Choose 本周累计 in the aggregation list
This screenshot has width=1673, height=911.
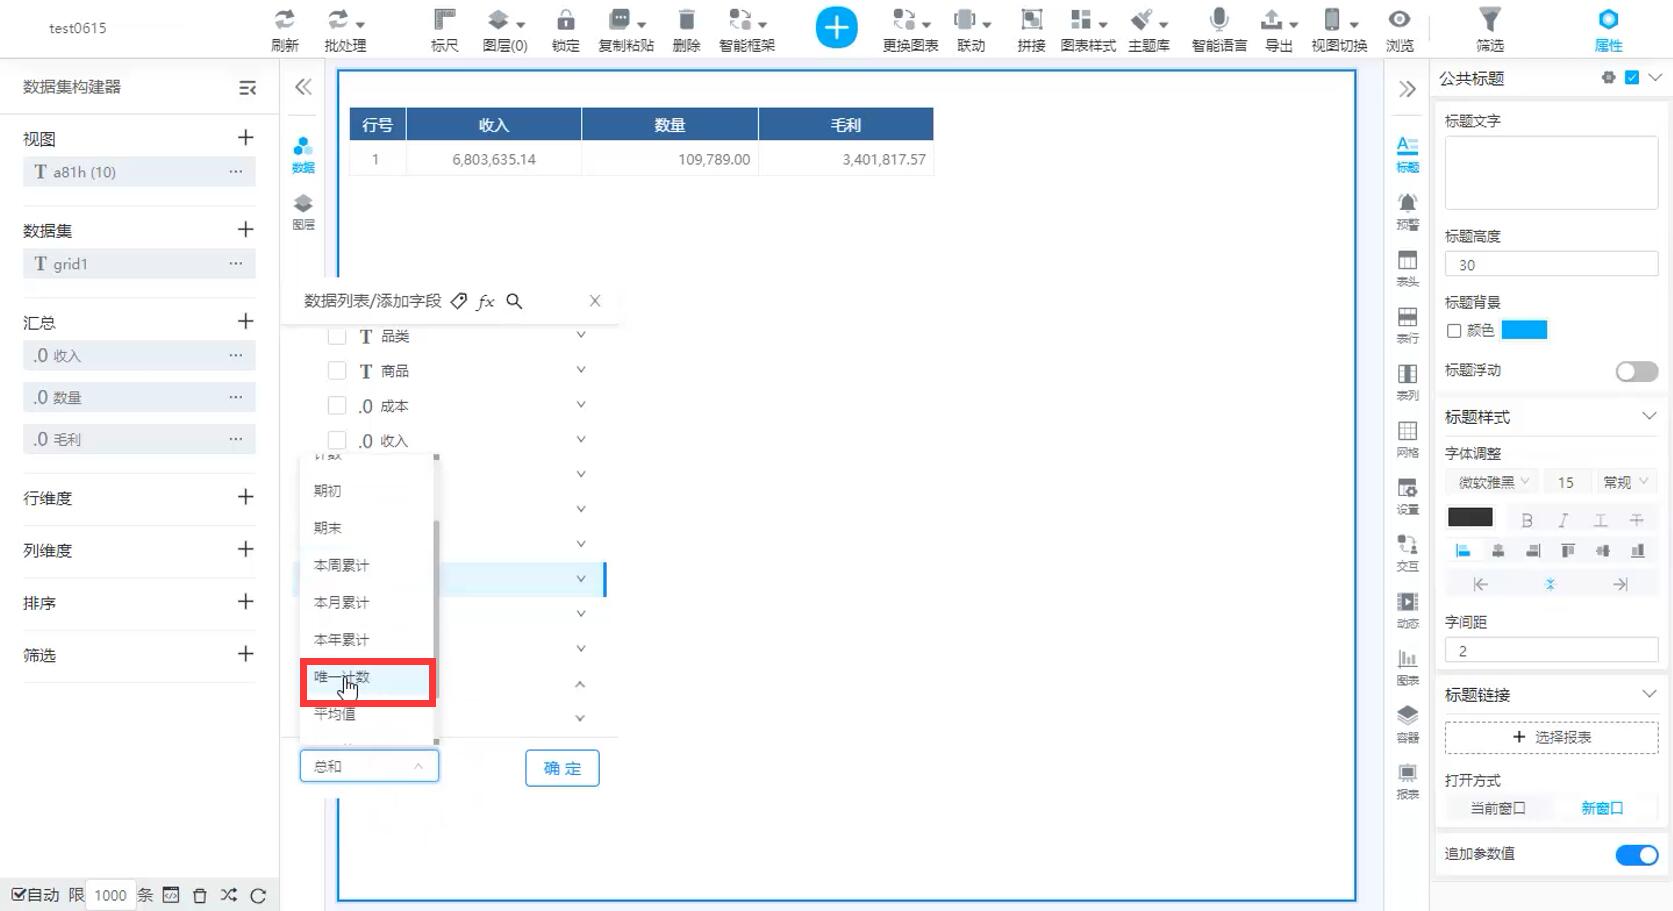tap(367, 565)
